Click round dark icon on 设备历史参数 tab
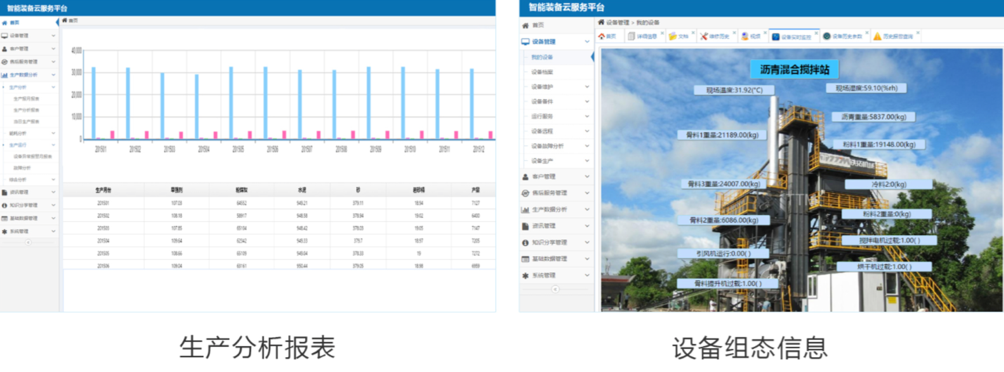This screenshot has height=372, width=1004. 827,36
